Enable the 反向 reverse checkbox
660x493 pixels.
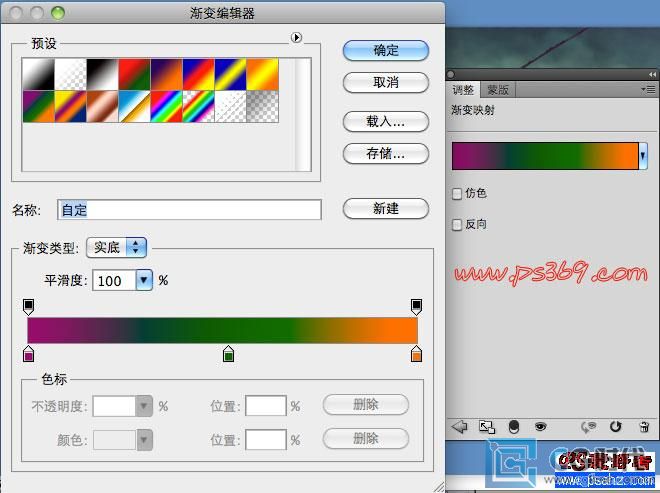point(457,225)
